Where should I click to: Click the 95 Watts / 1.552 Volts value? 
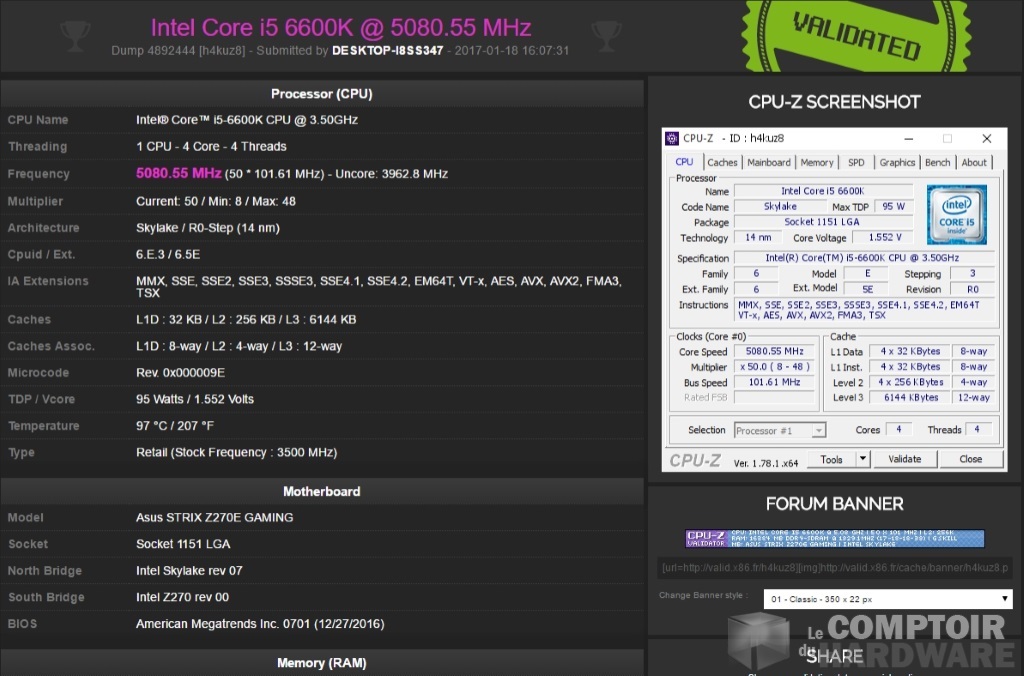pyautogui.click(x=195, y=399)
